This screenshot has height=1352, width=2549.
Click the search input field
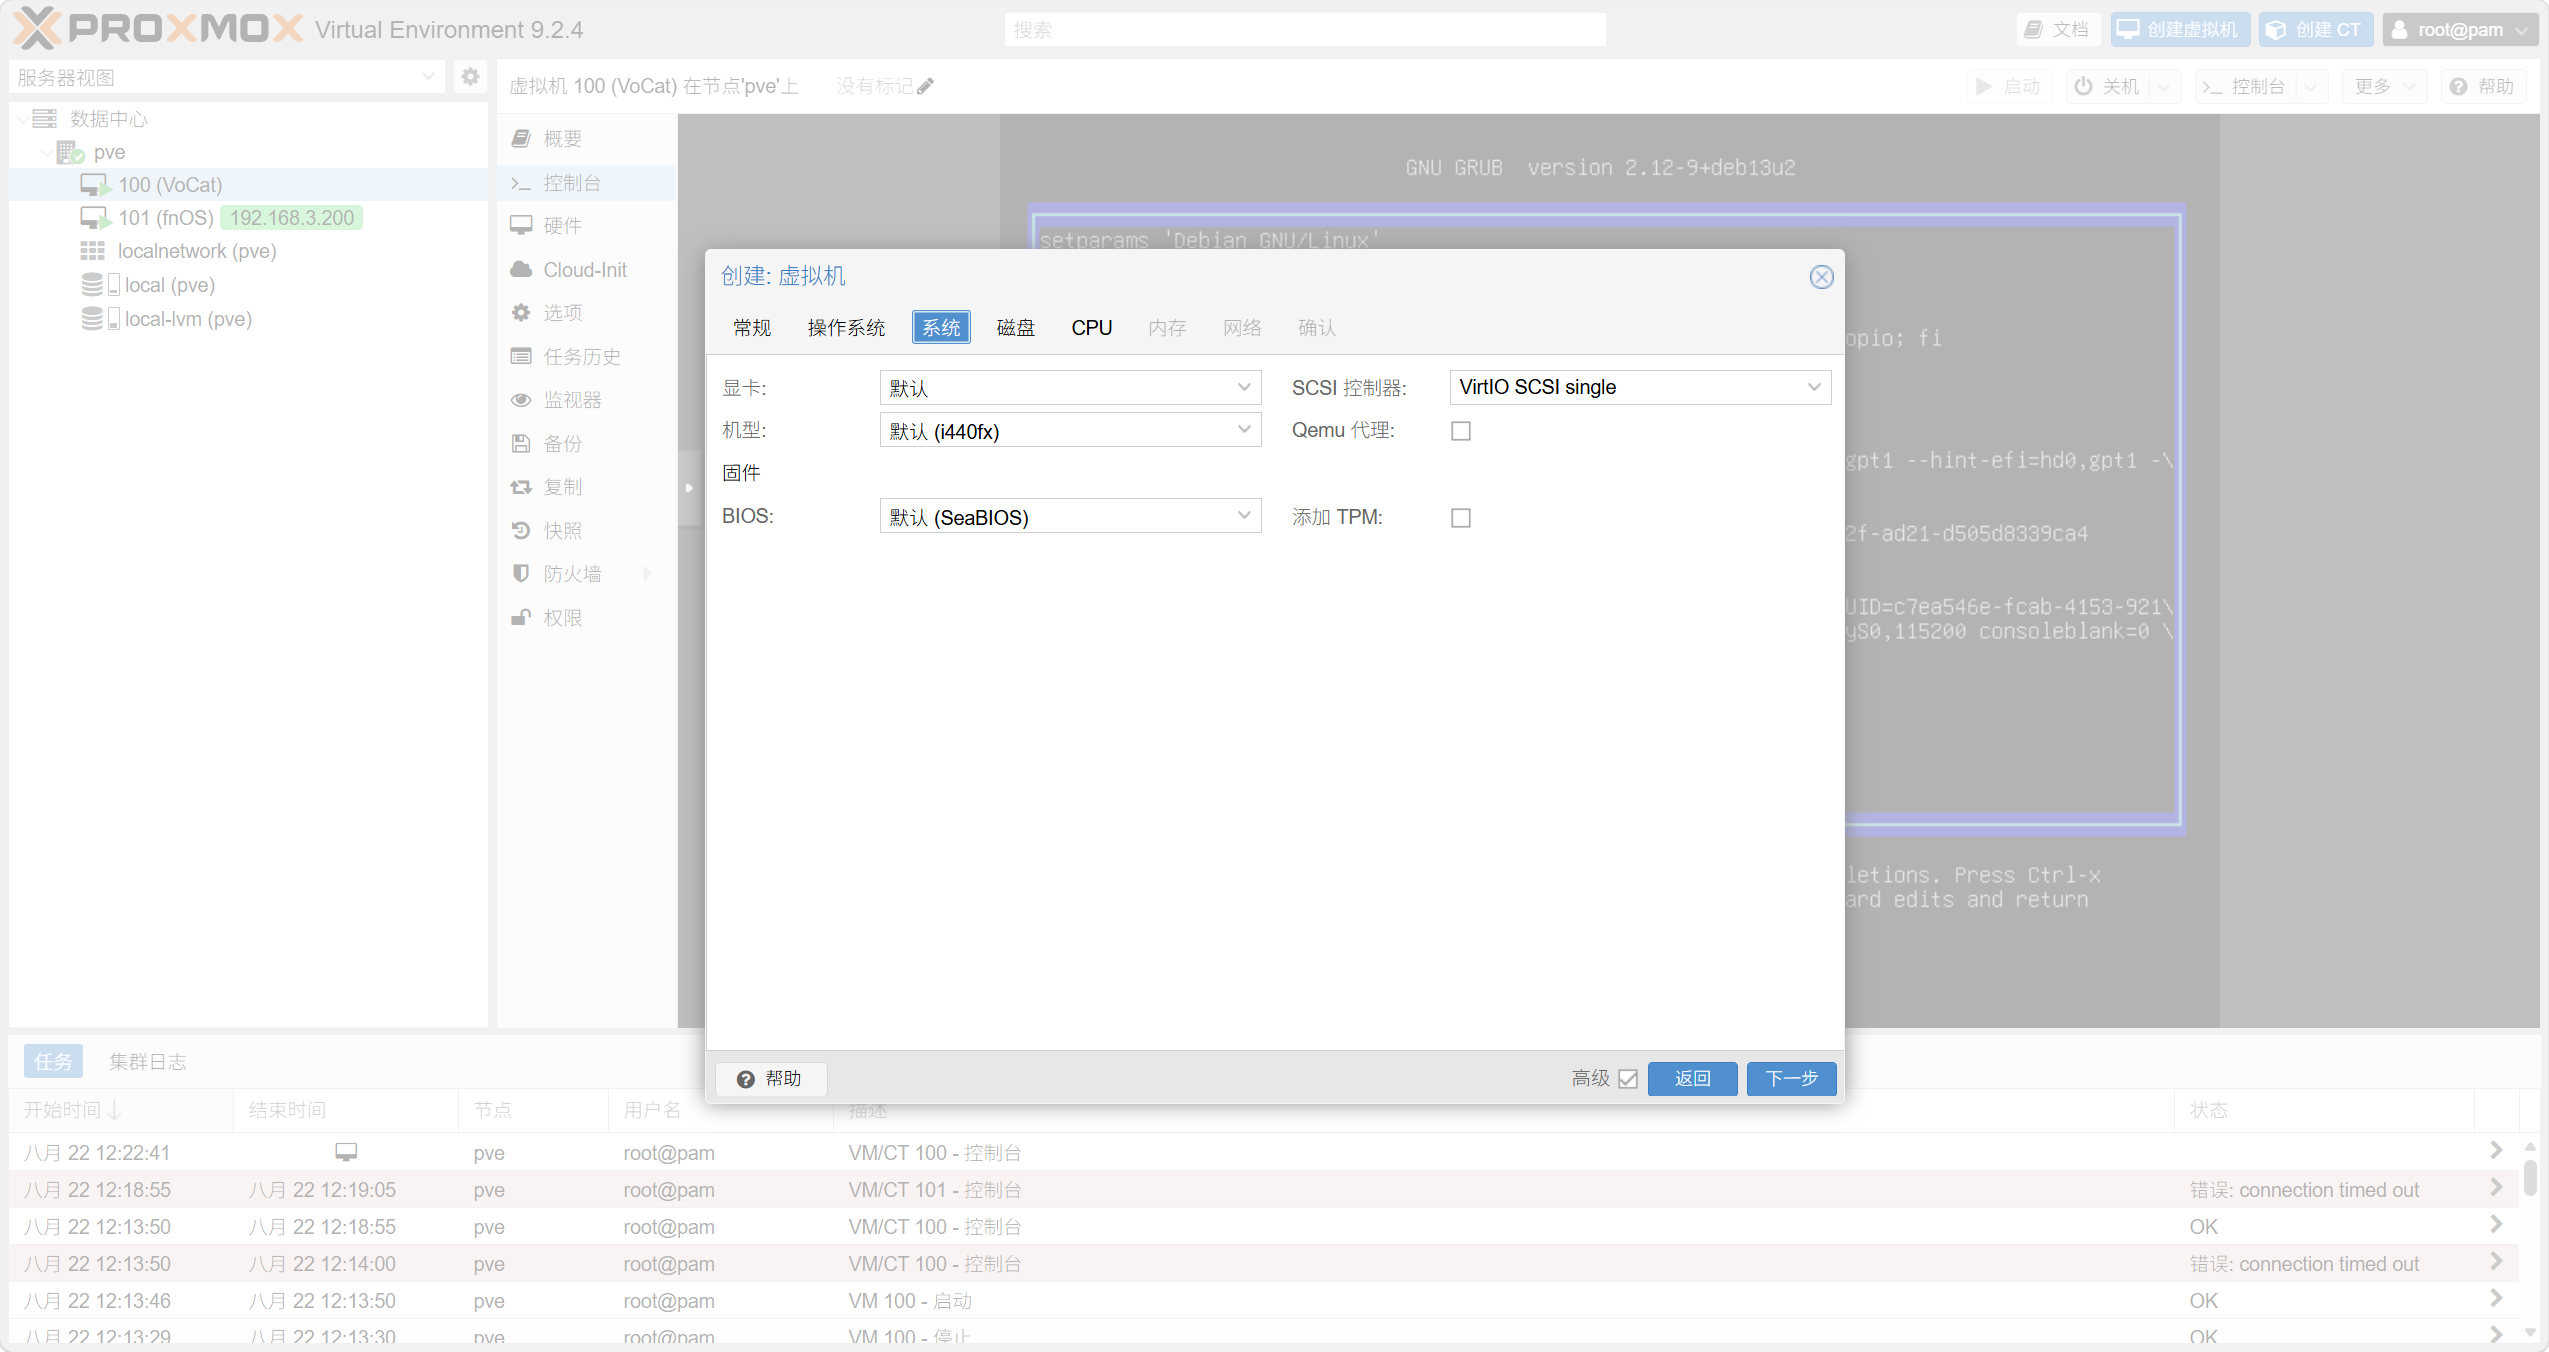[1305, 30]
